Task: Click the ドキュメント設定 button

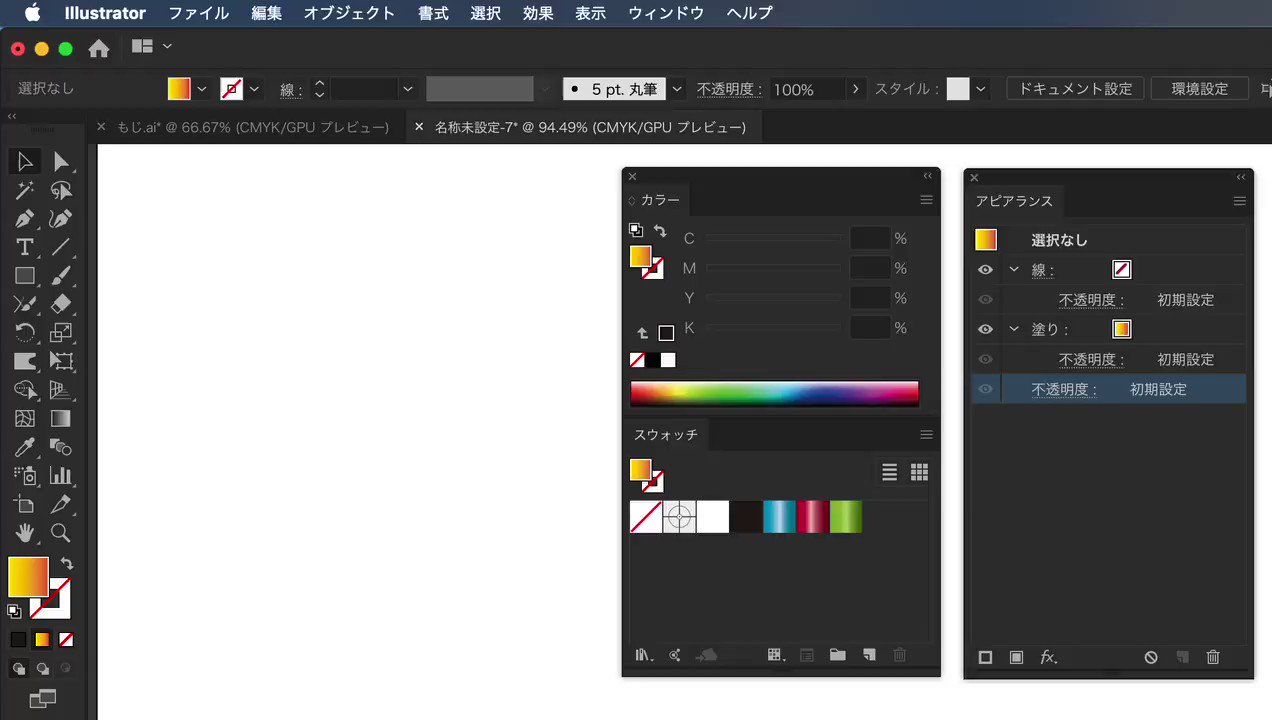Action: tap(1075, 89)
